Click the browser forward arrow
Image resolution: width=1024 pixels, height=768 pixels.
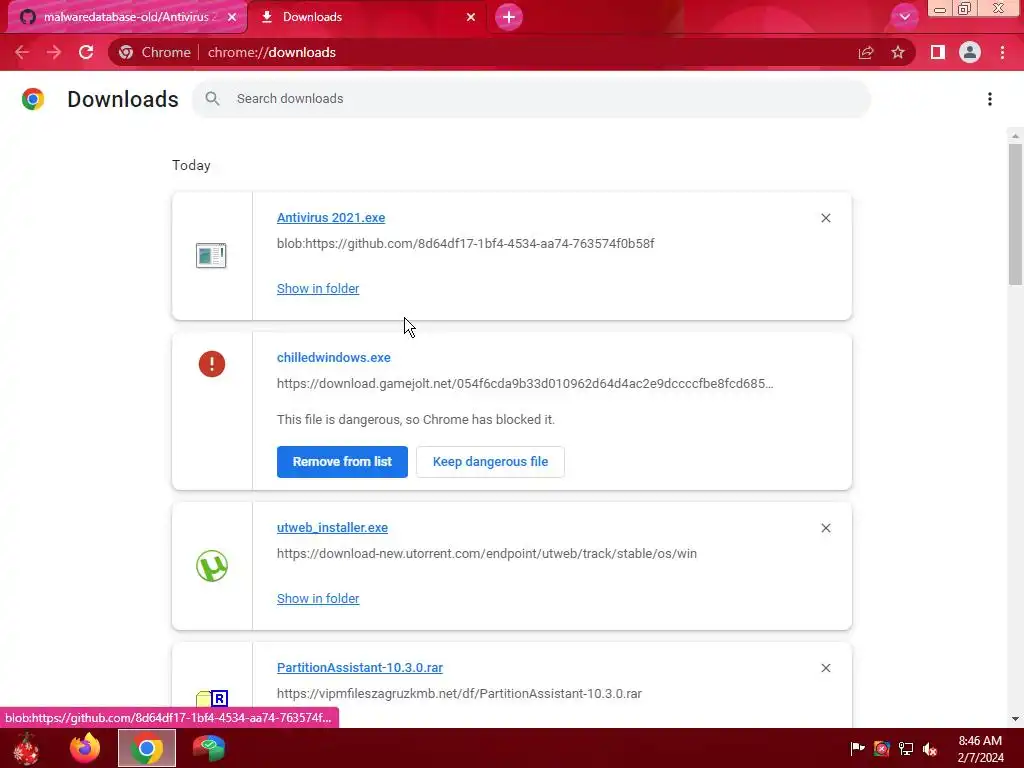54,52
